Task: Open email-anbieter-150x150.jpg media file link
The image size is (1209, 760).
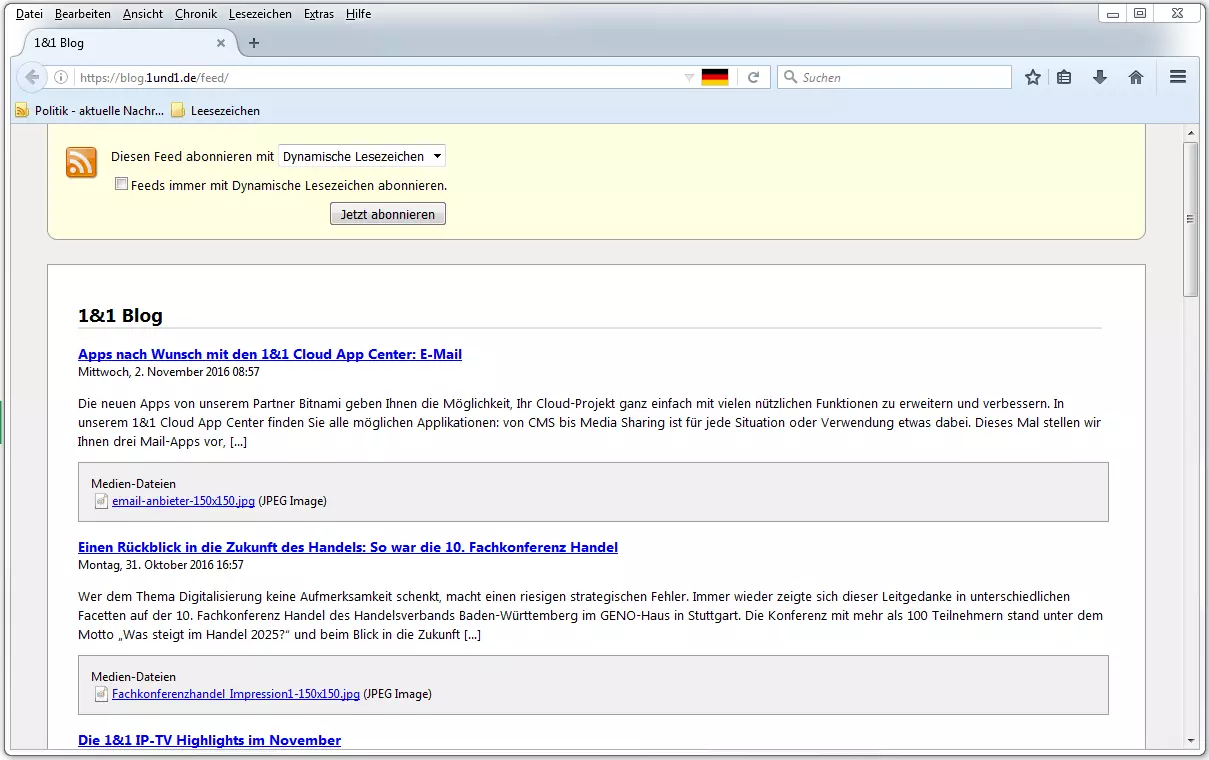Action: pos(183,501)
